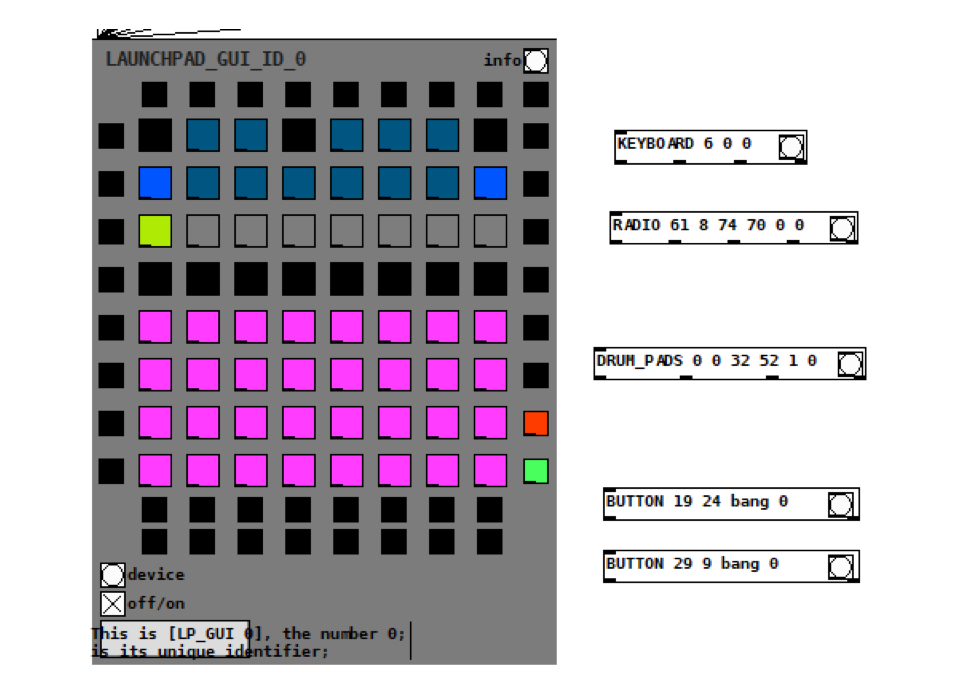Screen dimensions: 980x700
Task: Click the LAUNCHPAD_GUI_ID_0 title label
Action: (x=206, y=60)
